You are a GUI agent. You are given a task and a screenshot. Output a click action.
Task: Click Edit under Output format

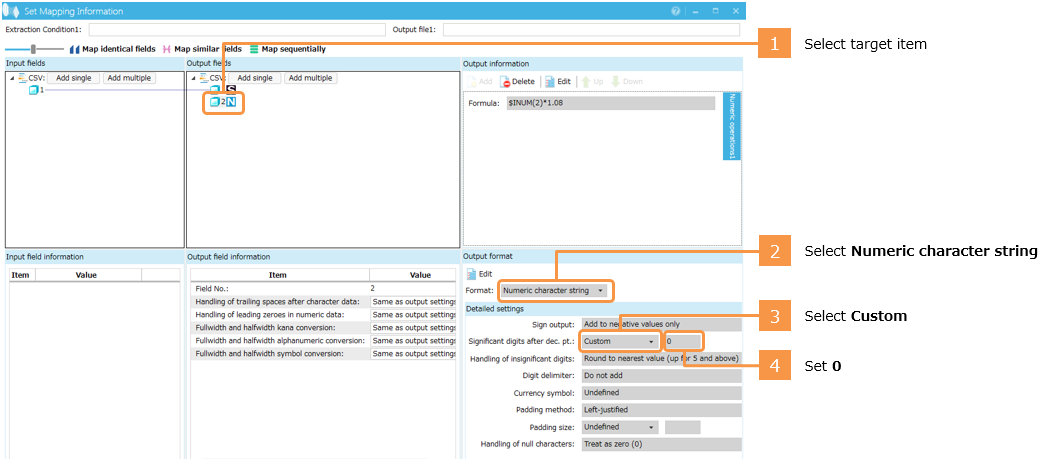[x=479, y=274]
